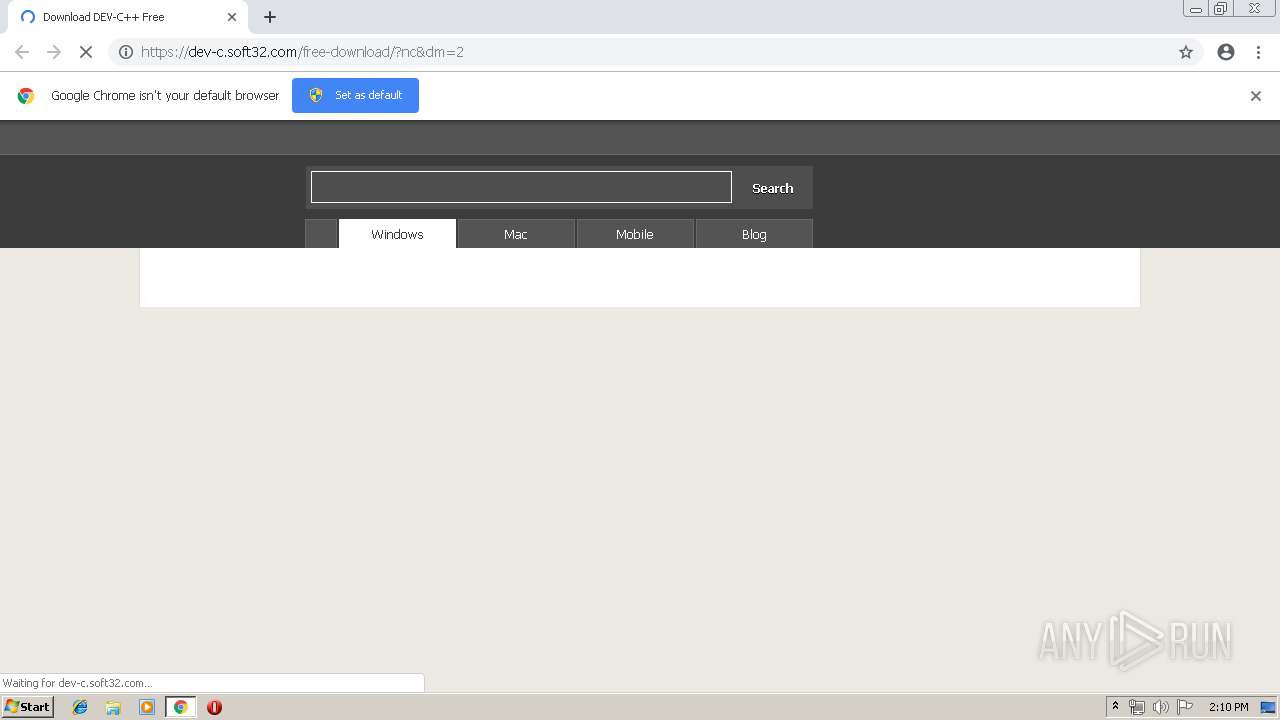The width and height of the screenshot is (1280, 720).
Task: Select the Windows tab
Action: tap(397, 234)
